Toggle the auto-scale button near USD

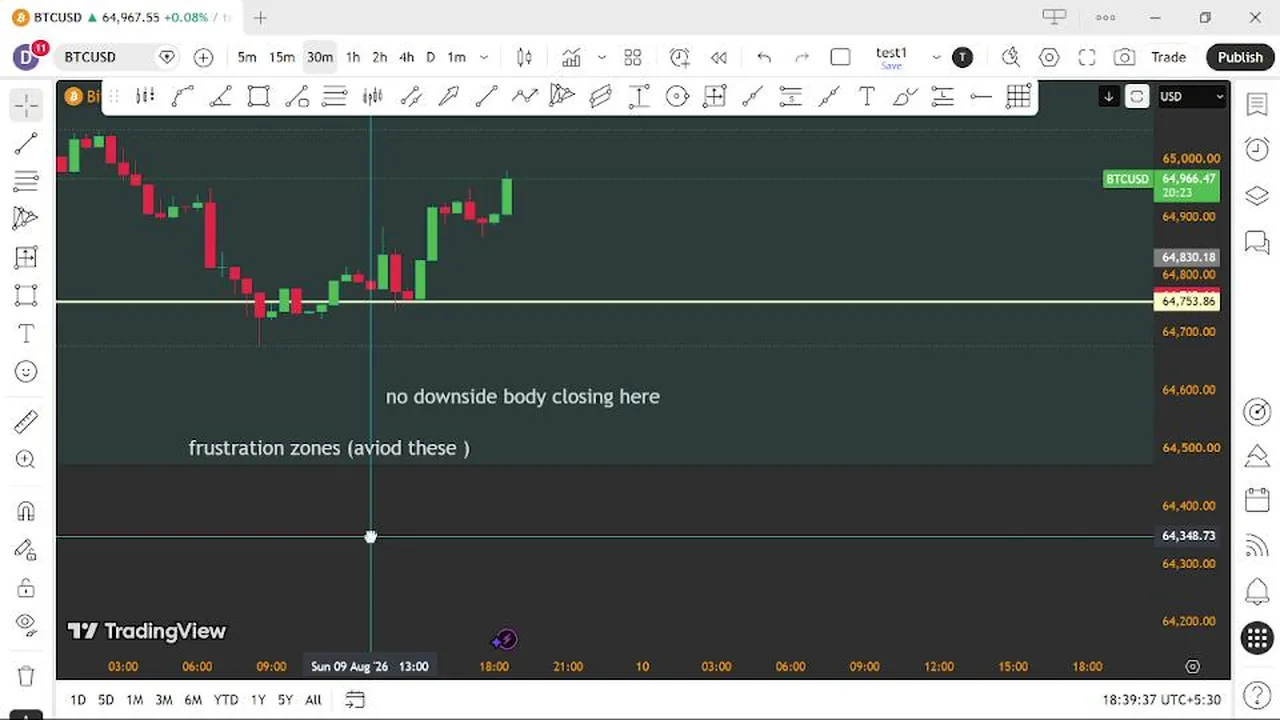pyautogui.click(x=1137, y=96)
